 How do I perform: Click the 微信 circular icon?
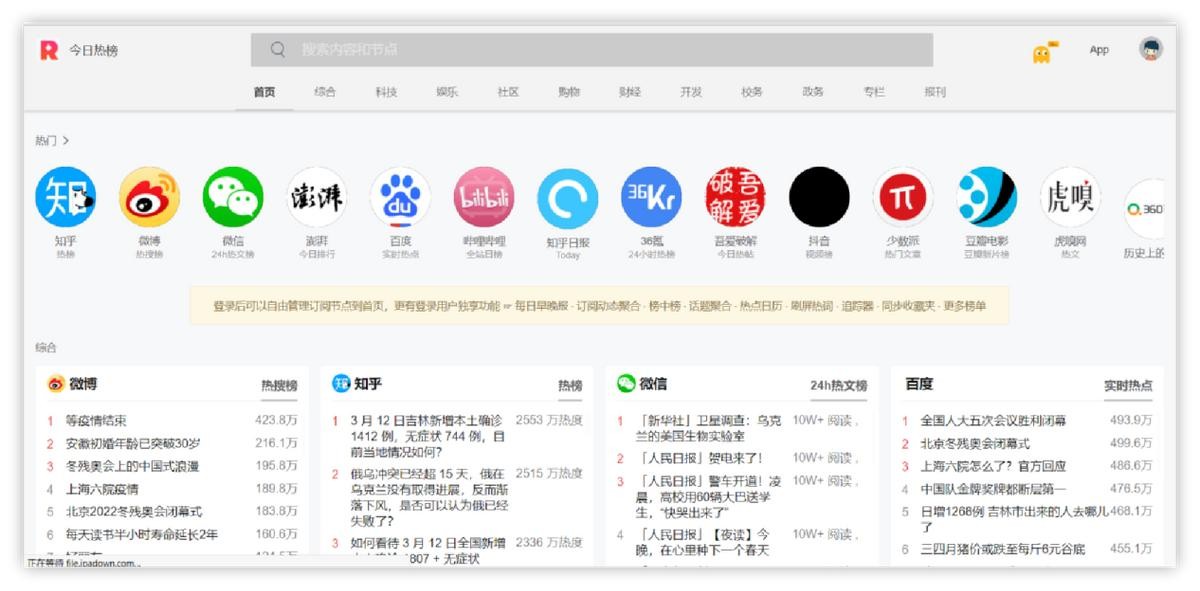(233, 198)
